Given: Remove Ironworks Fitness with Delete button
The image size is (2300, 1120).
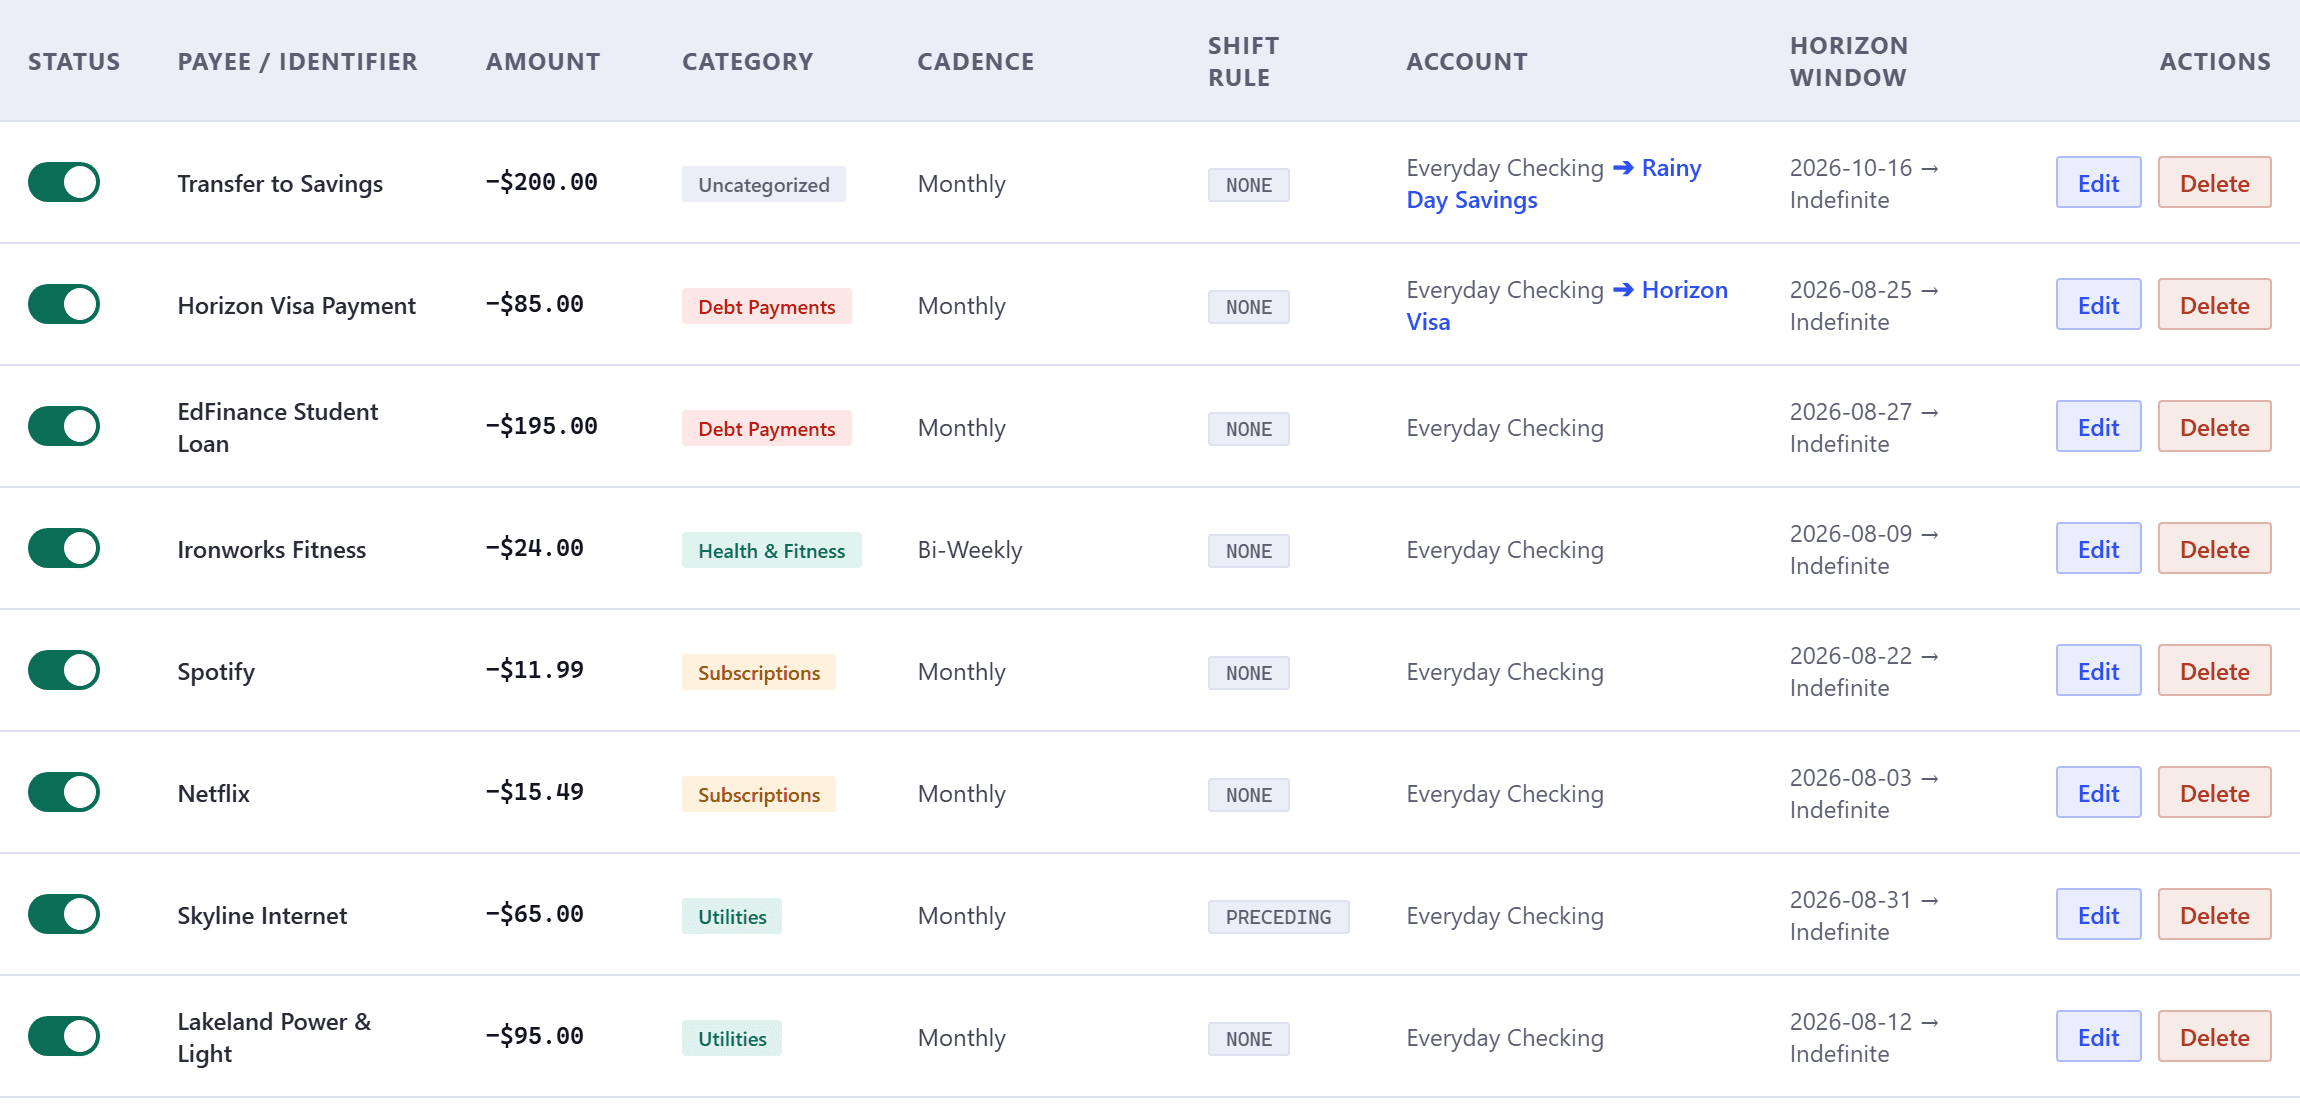Looking at the screenshot, I should 2214,548.
